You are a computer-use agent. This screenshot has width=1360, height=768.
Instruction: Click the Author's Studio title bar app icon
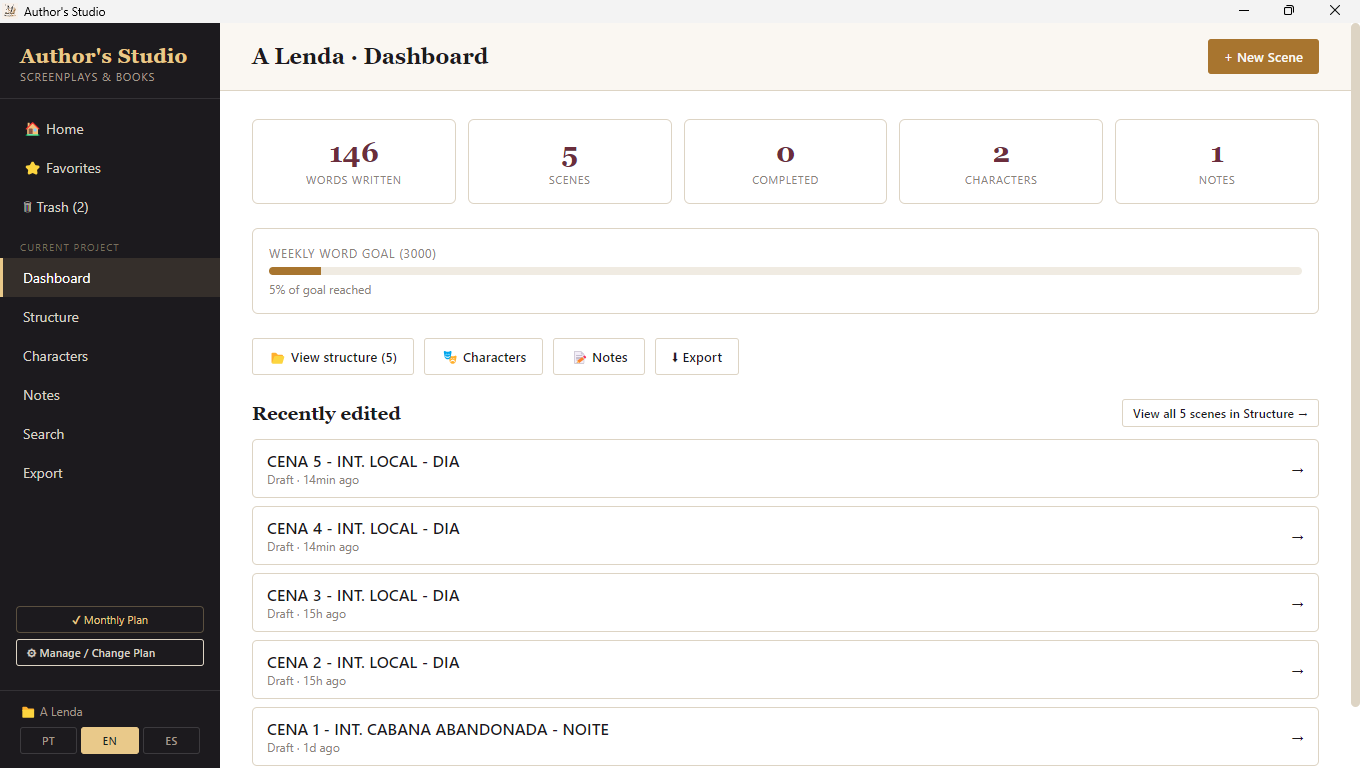11,11
